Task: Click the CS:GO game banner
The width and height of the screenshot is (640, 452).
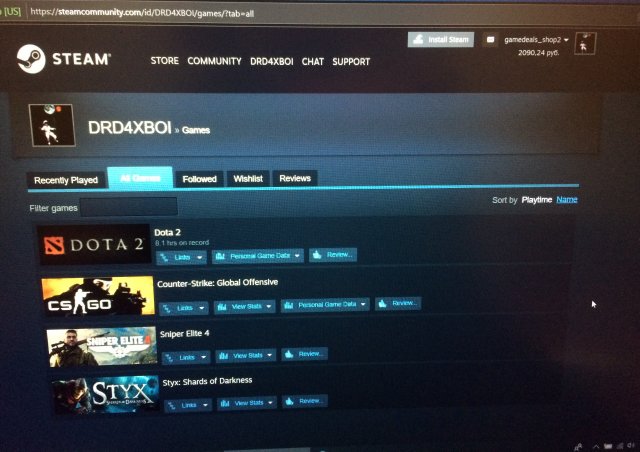Action: 98,296
